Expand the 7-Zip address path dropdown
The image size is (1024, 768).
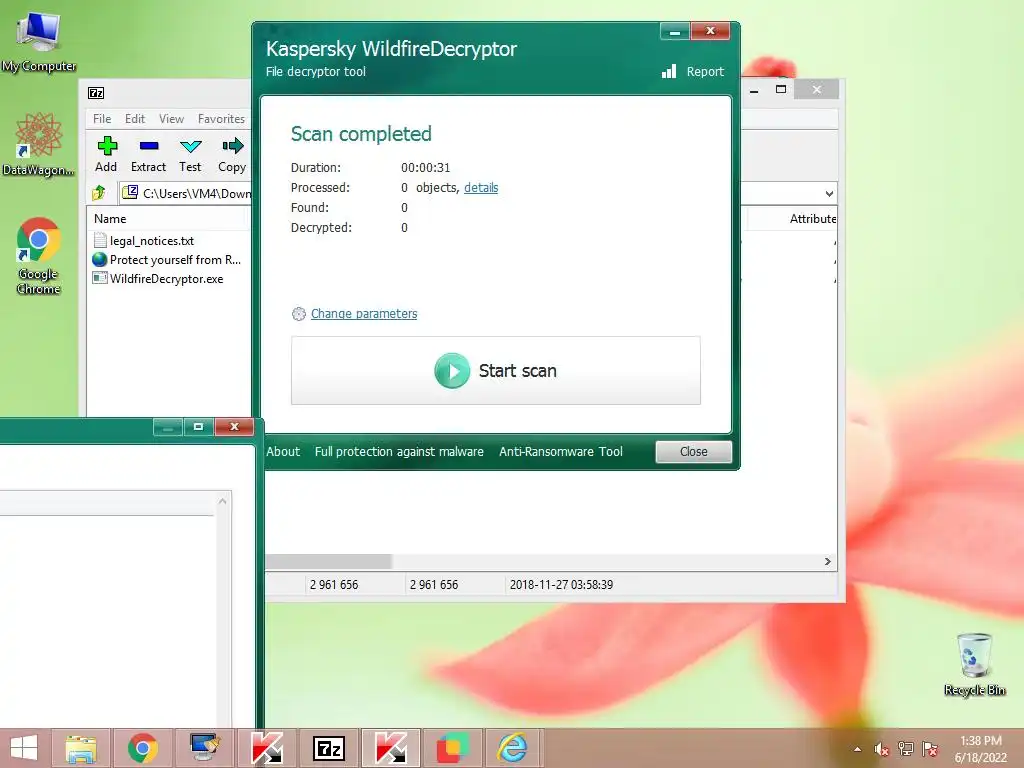click(829, 193)
